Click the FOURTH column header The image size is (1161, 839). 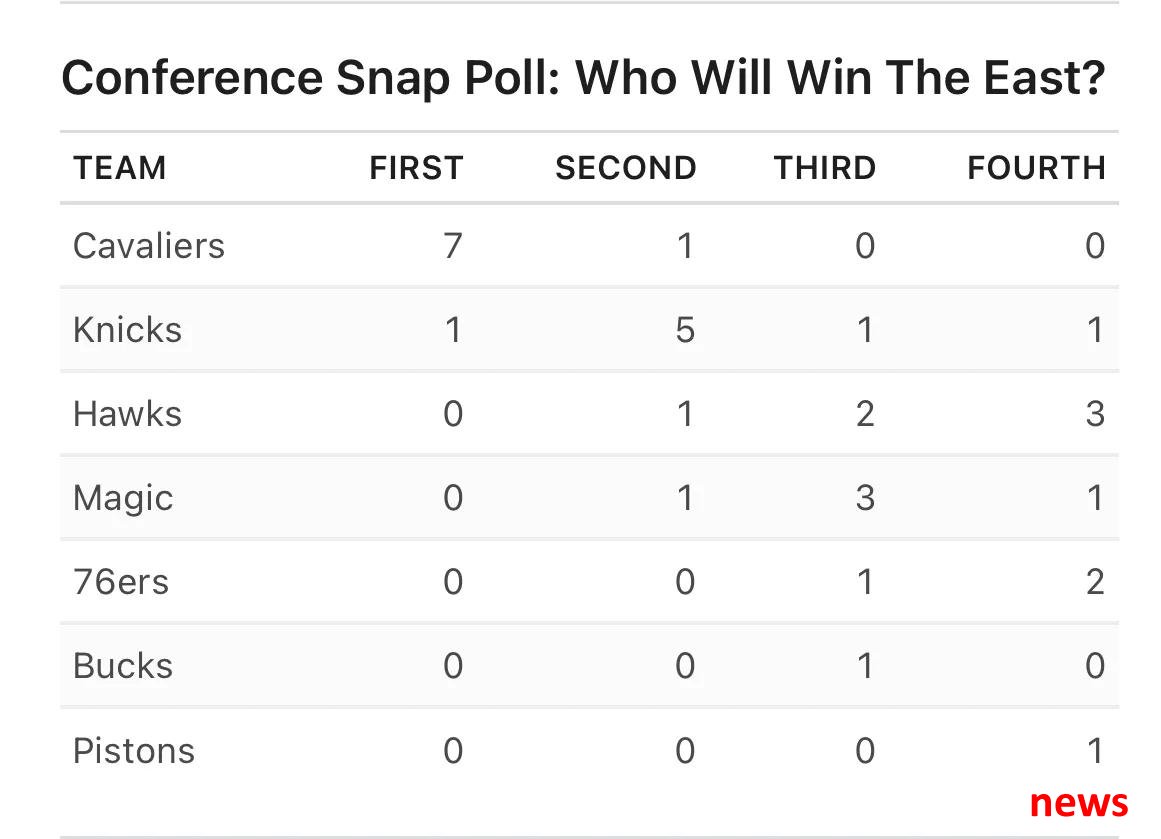coord(1037,168)
